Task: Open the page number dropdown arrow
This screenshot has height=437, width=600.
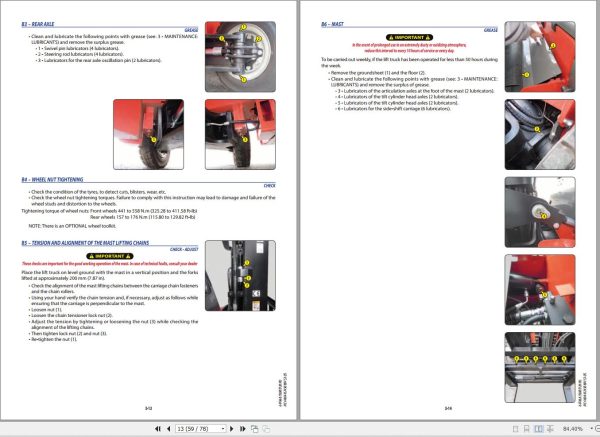Action: point(223,429)
